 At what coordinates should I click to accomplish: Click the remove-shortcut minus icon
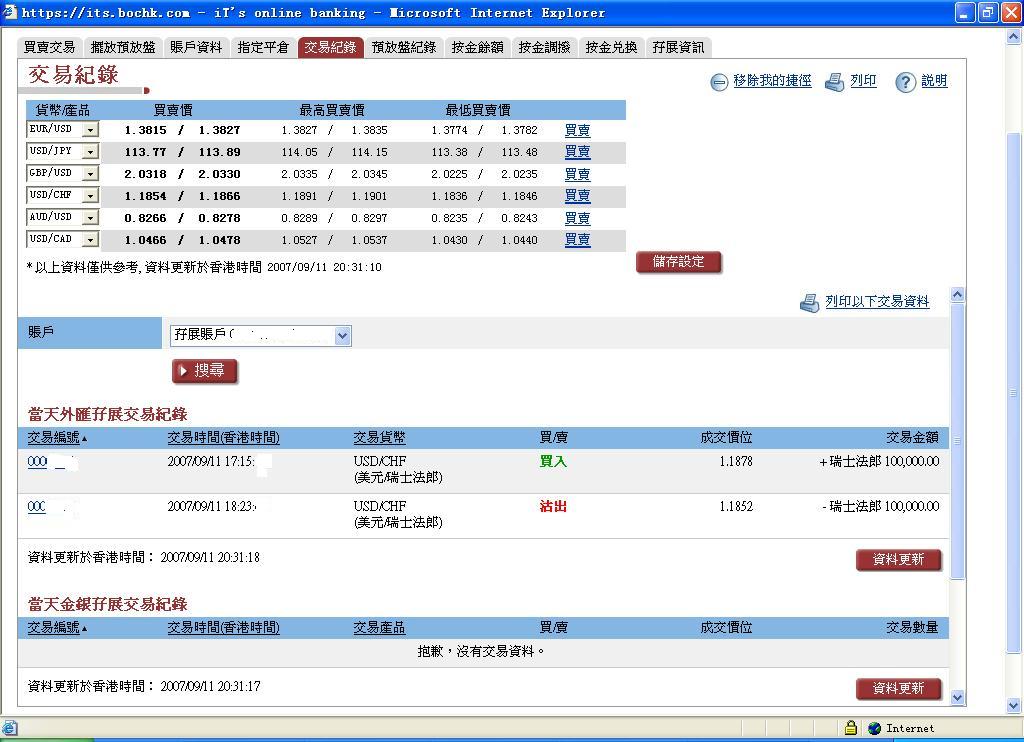pyautogui.click(x=719, y=82)
